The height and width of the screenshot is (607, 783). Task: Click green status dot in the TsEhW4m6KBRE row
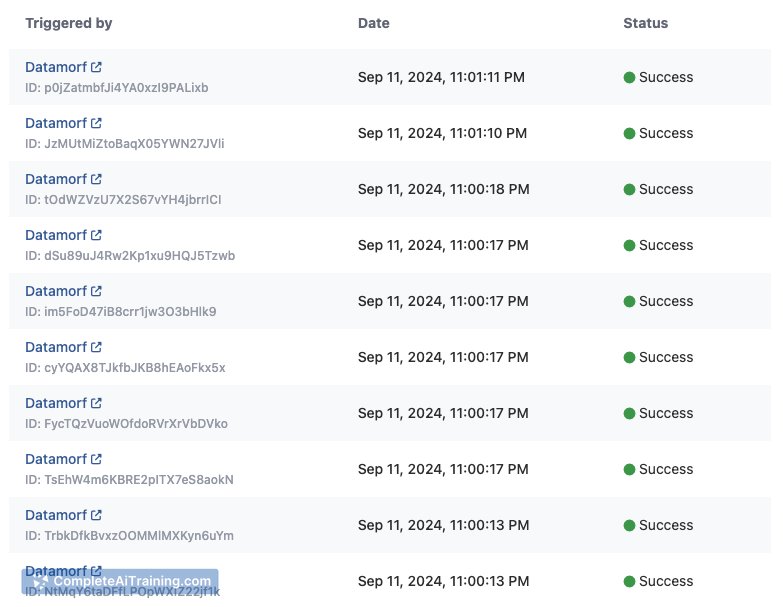tap(629, 469)
